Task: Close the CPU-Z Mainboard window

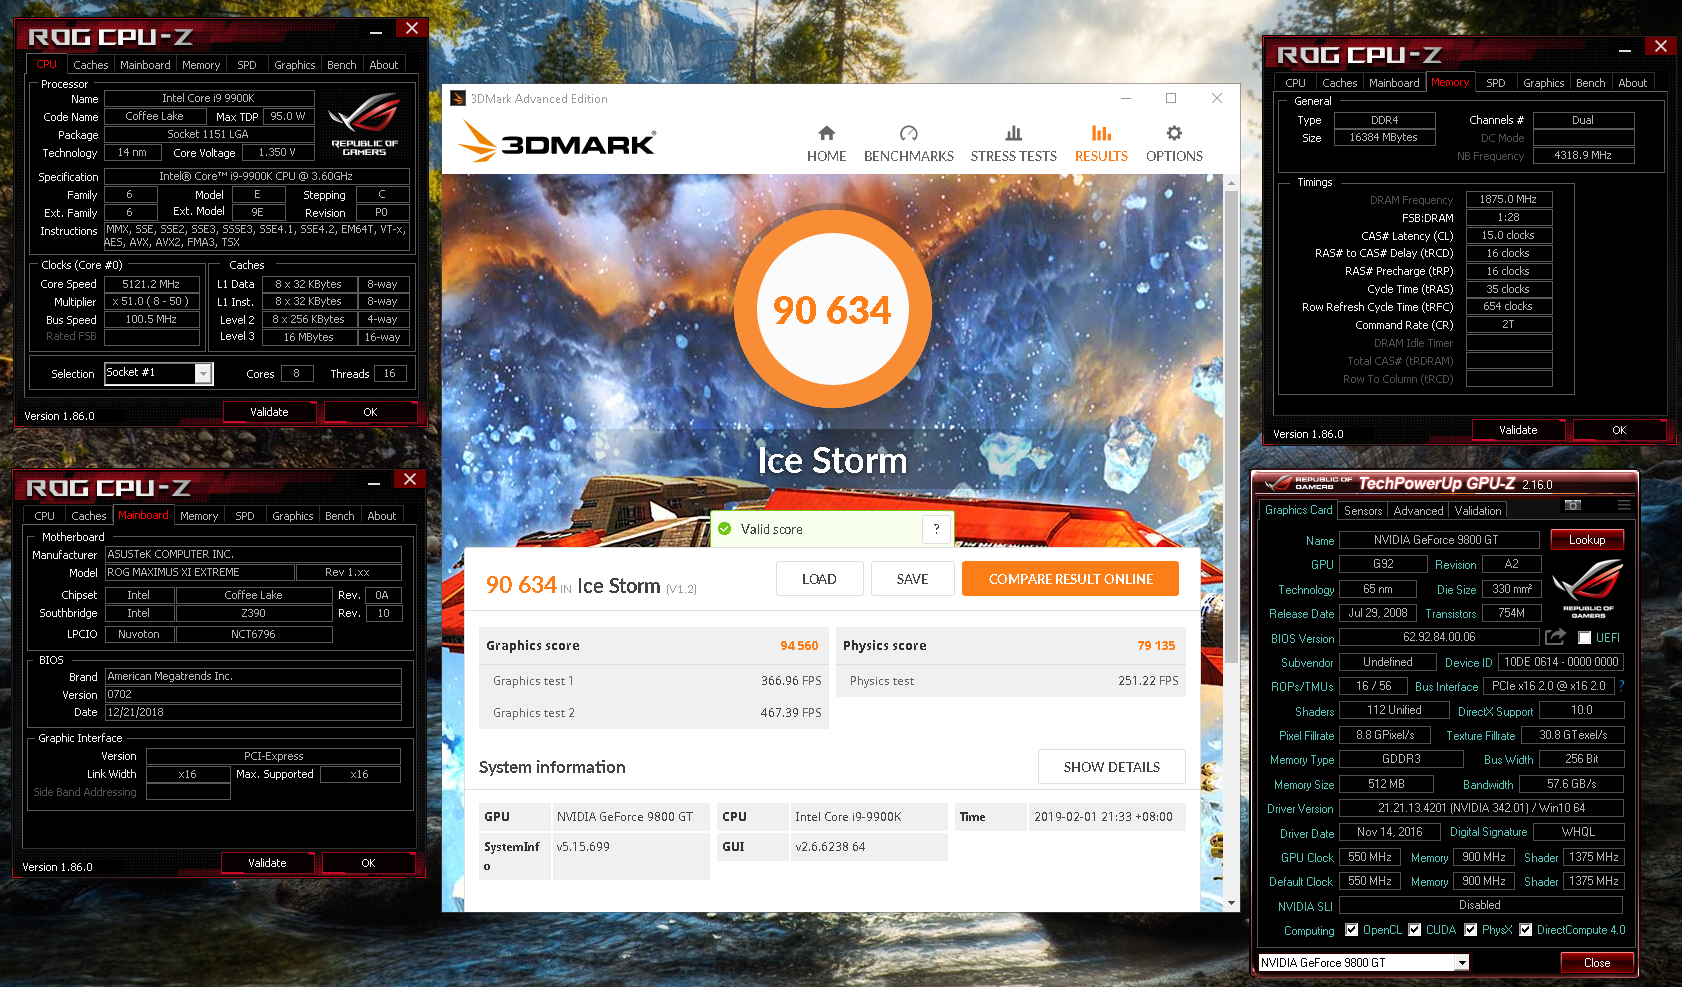Action: 410,479
